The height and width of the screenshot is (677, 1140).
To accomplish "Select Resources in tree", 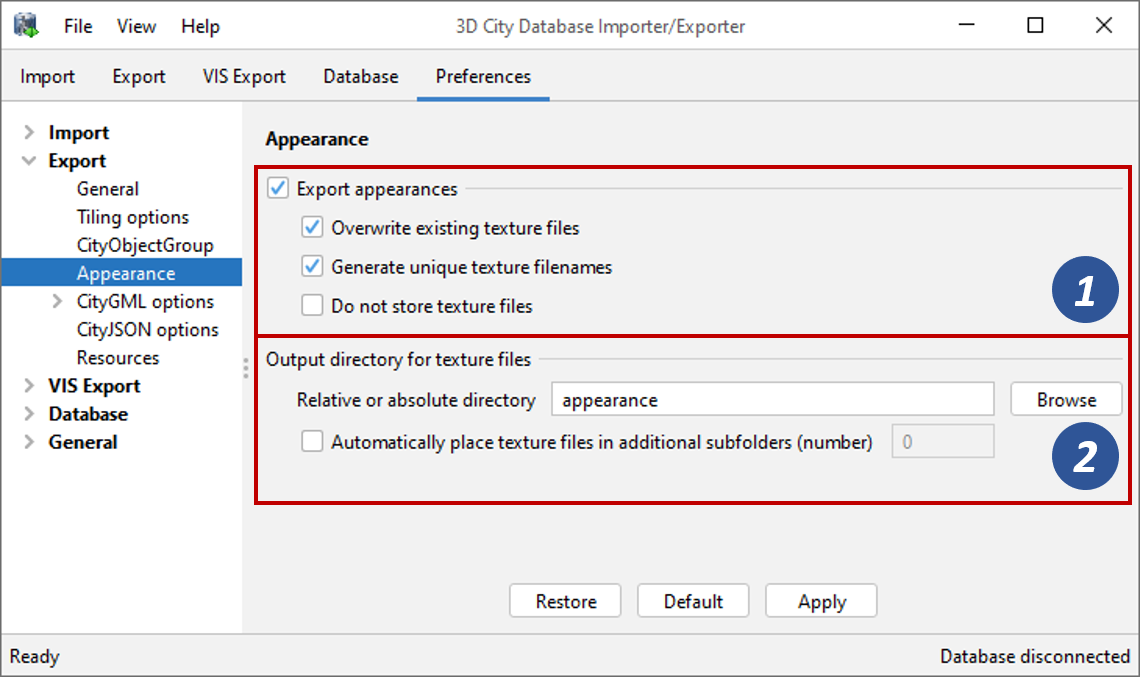I will pyautogui.click(x=118, y=358).
